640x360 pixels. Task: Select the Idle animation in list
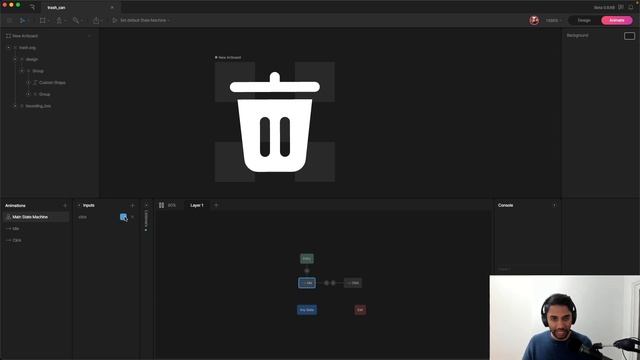[16, 229]
